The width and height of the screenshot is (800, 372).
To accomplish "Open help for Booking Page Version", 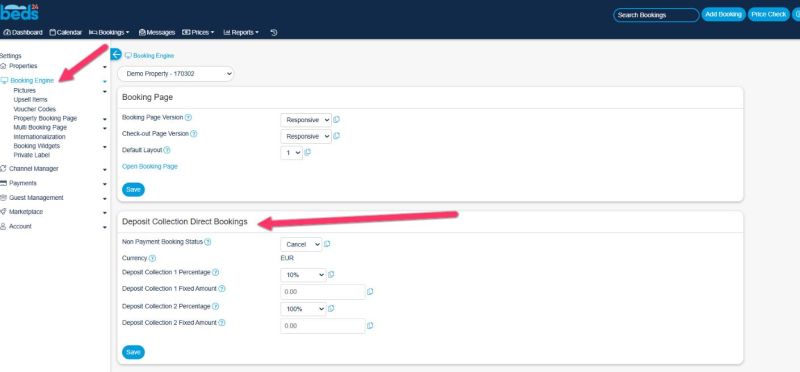I will coord(188,117).
